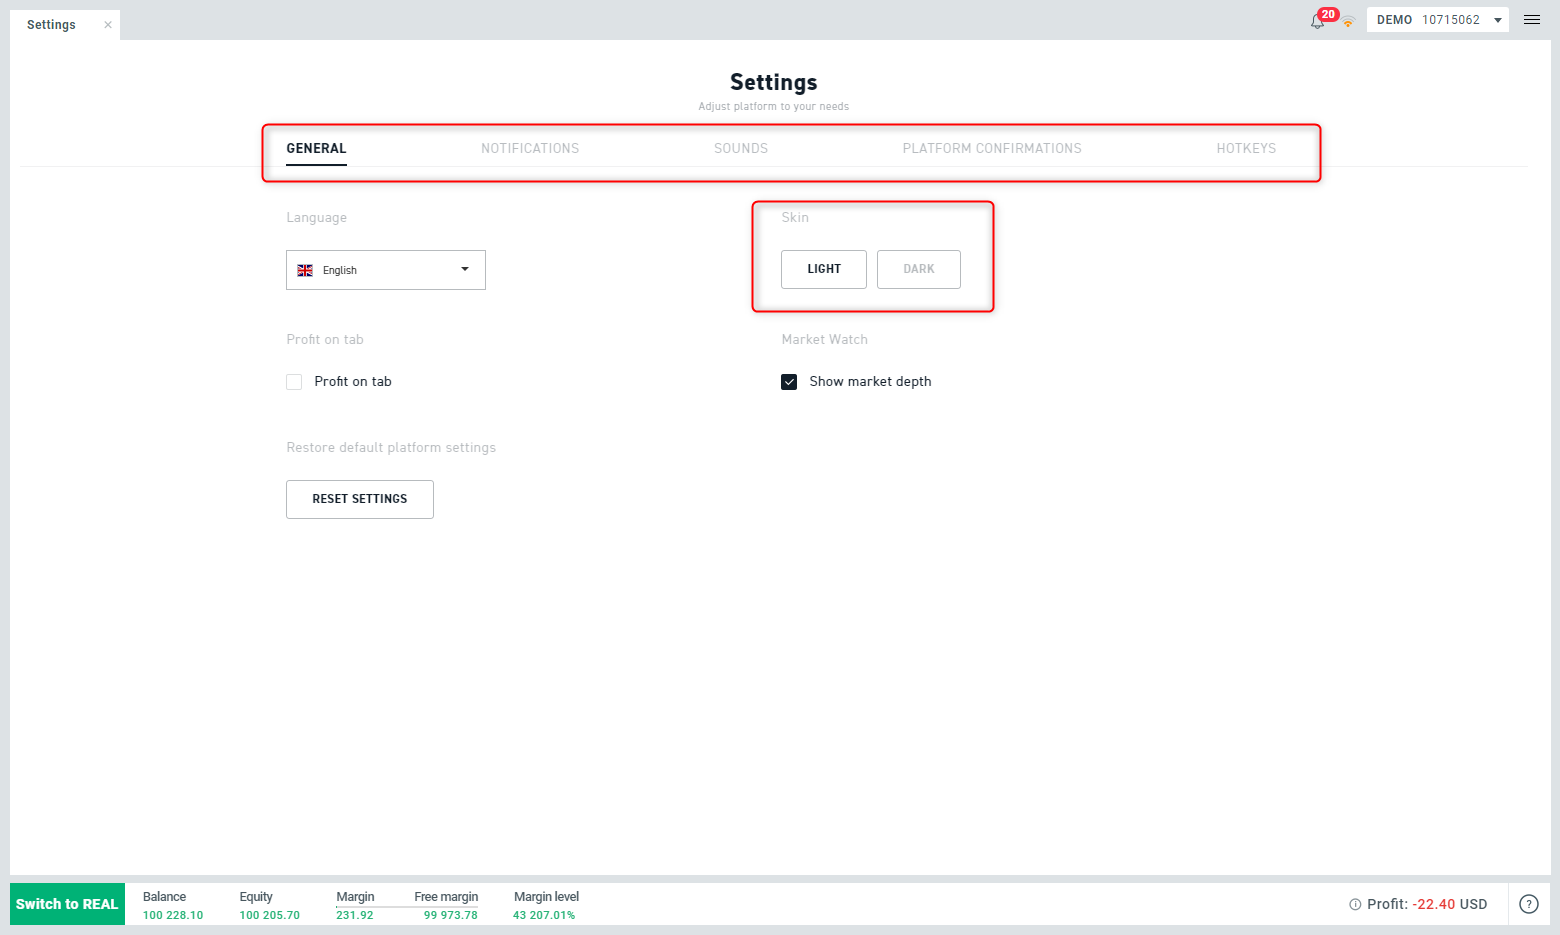Close the Settings tab

click(108, 25)
